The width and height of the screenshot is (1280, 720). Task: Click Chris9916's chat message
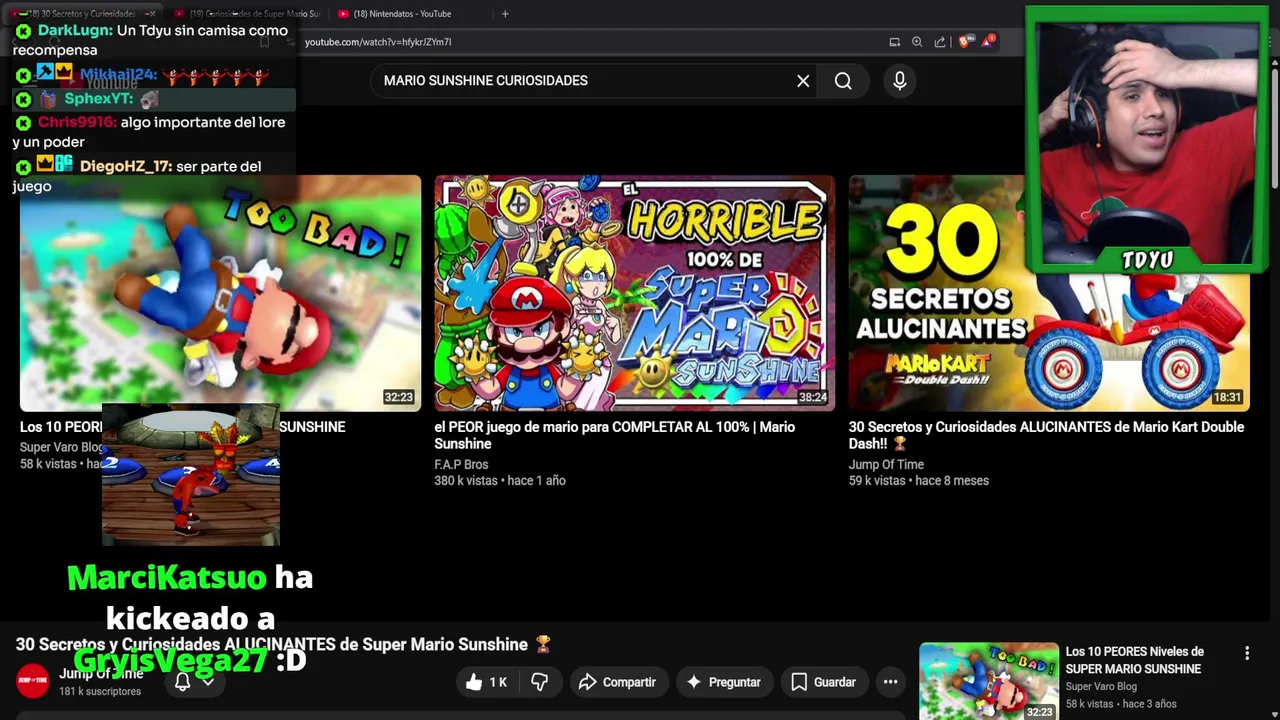tap(150, 132)
